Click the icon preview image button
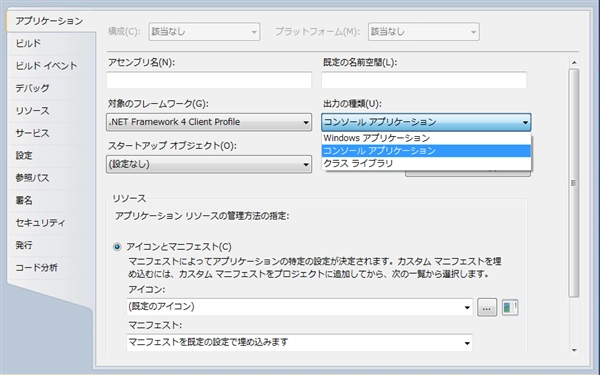The height and width of the screenshot is (375, 600). point(510,307)
